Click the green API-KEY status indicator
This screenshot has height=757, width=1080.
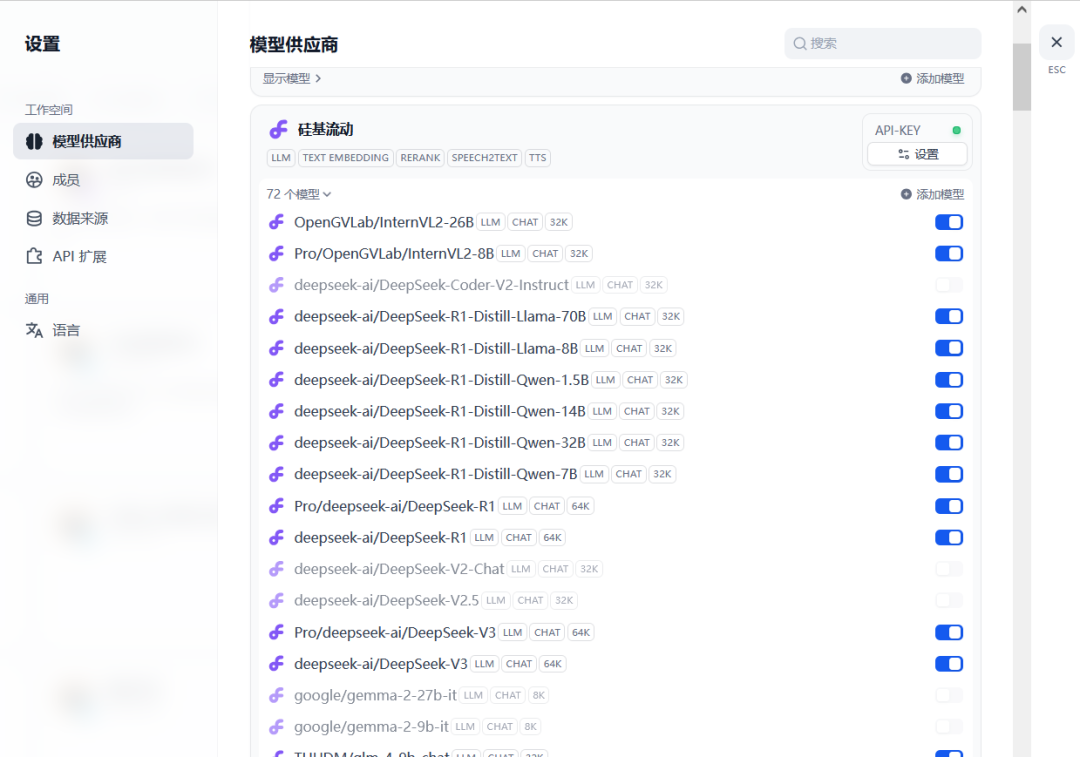(956, 130)
